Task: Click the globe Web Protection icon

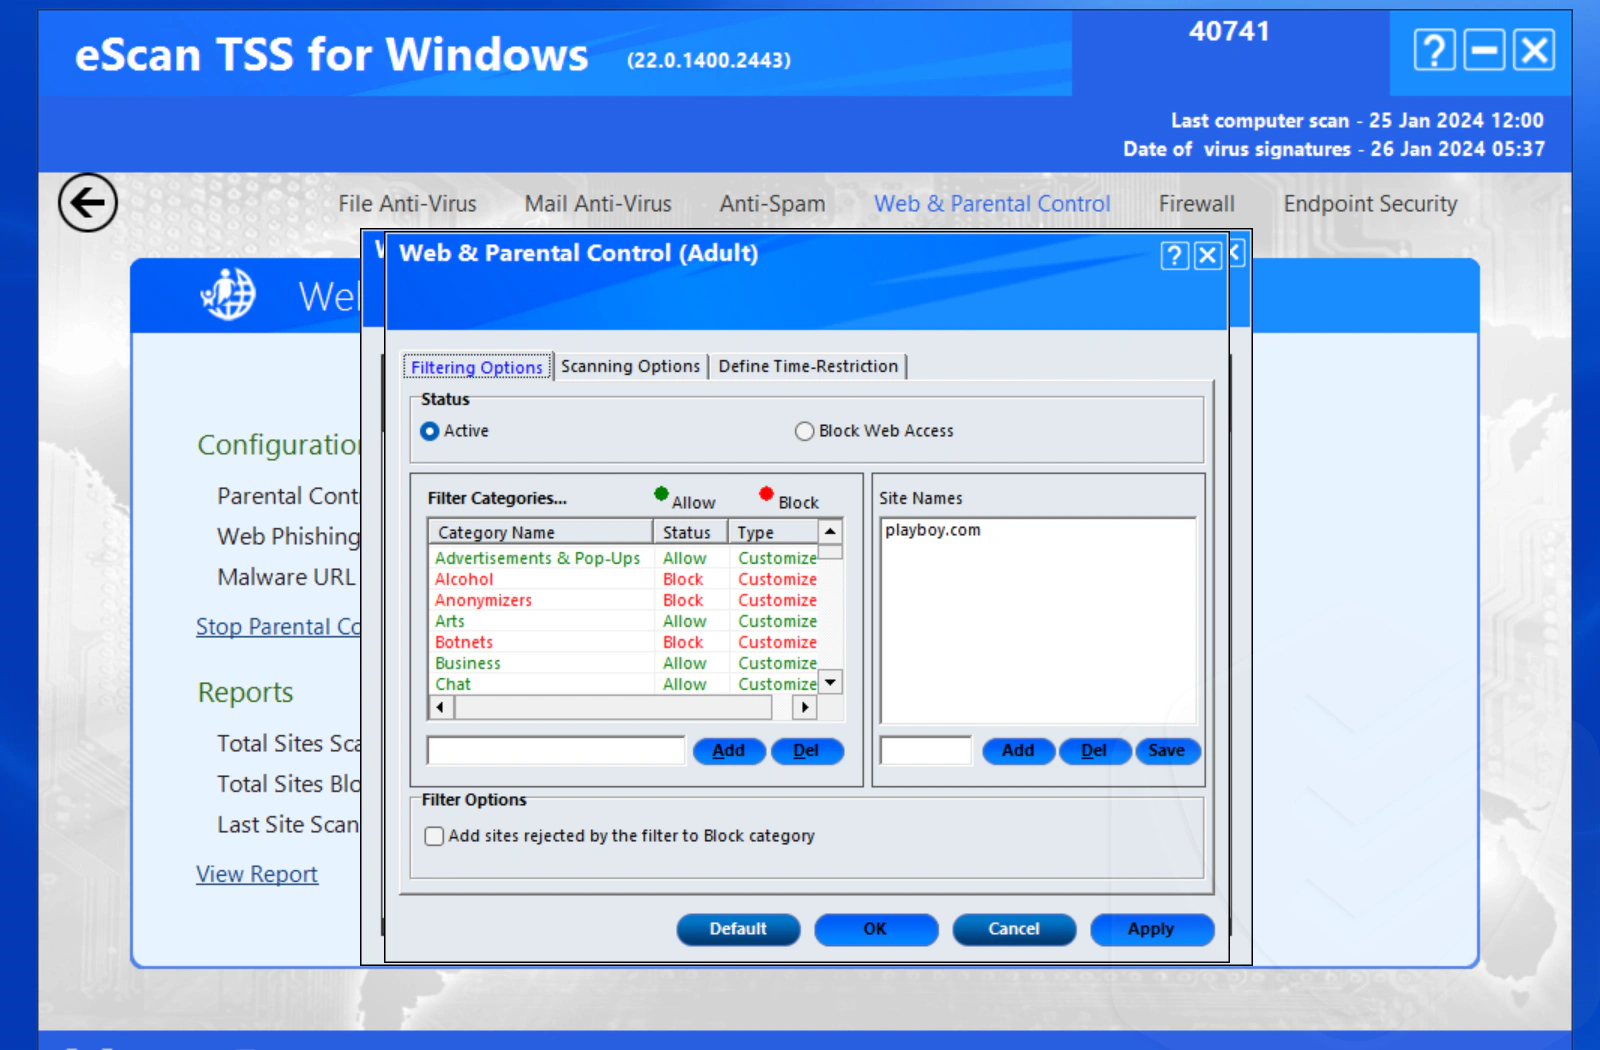Action: click(229, 295)
